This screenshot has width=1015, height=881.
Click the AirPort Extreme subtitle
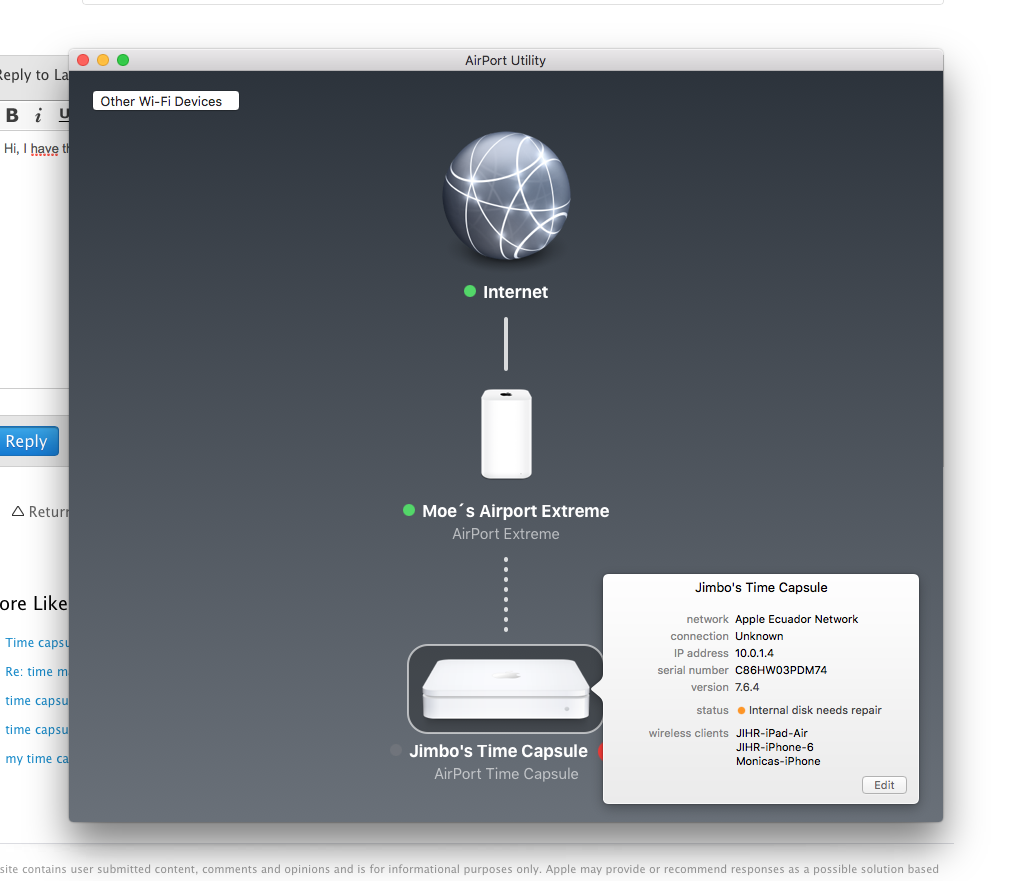click(506, 534)
